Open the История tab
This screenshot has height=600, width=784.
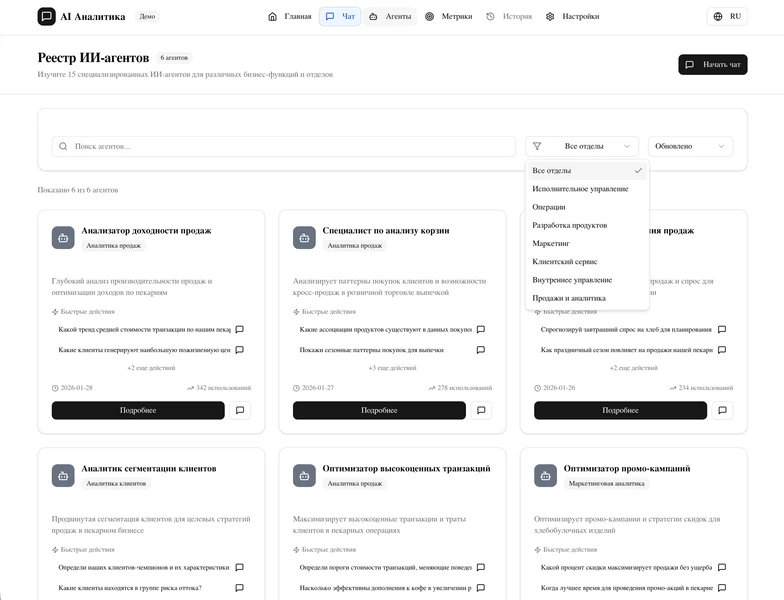[509, 16]
